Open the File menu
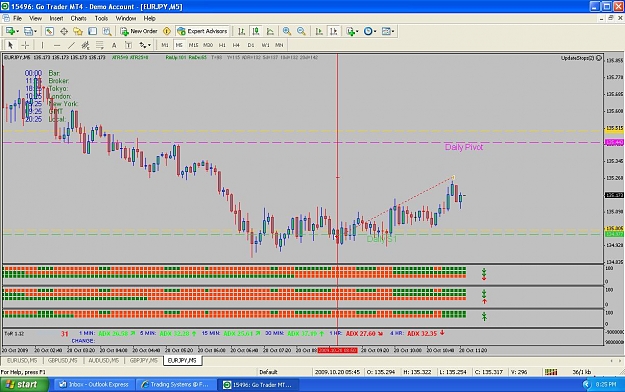Image resolution: width=625 pixels, height=392 pixels. 18,18
